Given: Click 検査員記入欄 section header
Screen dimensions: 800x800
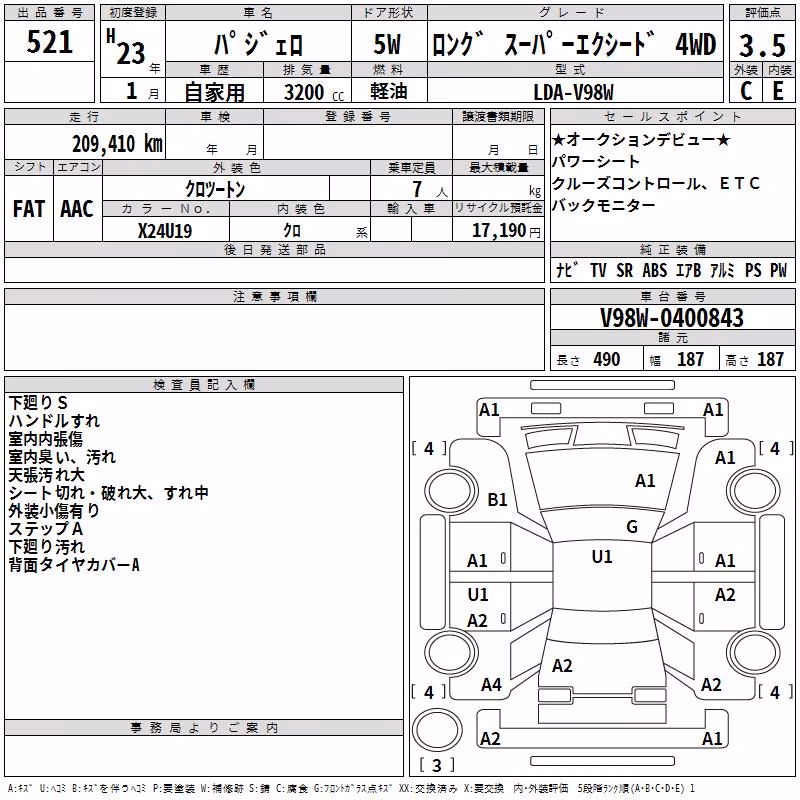Looking at the screenshot, I should coord(204,385).
